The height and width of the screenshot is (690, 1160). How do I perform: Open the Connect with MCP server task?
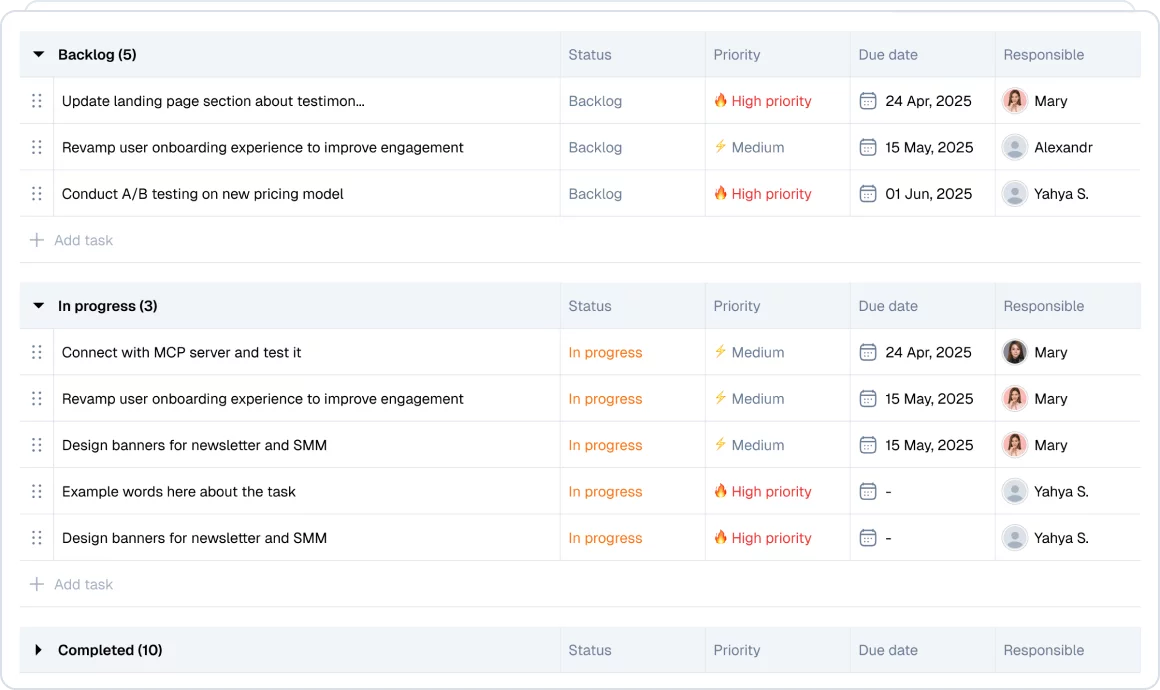[181, 352]
